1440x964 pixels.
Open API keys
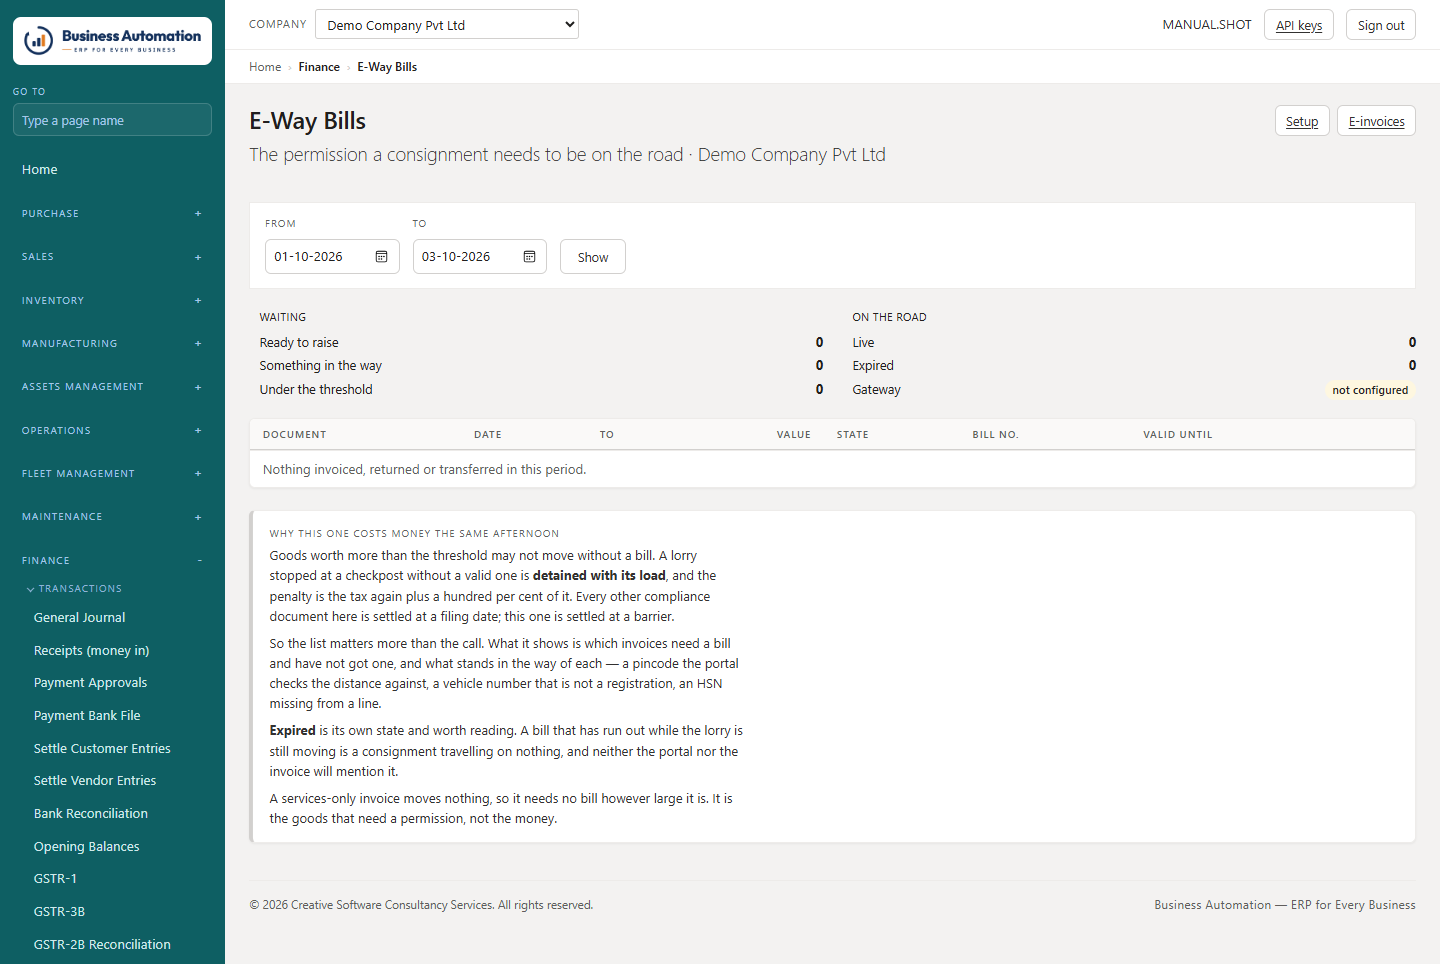1299,25
